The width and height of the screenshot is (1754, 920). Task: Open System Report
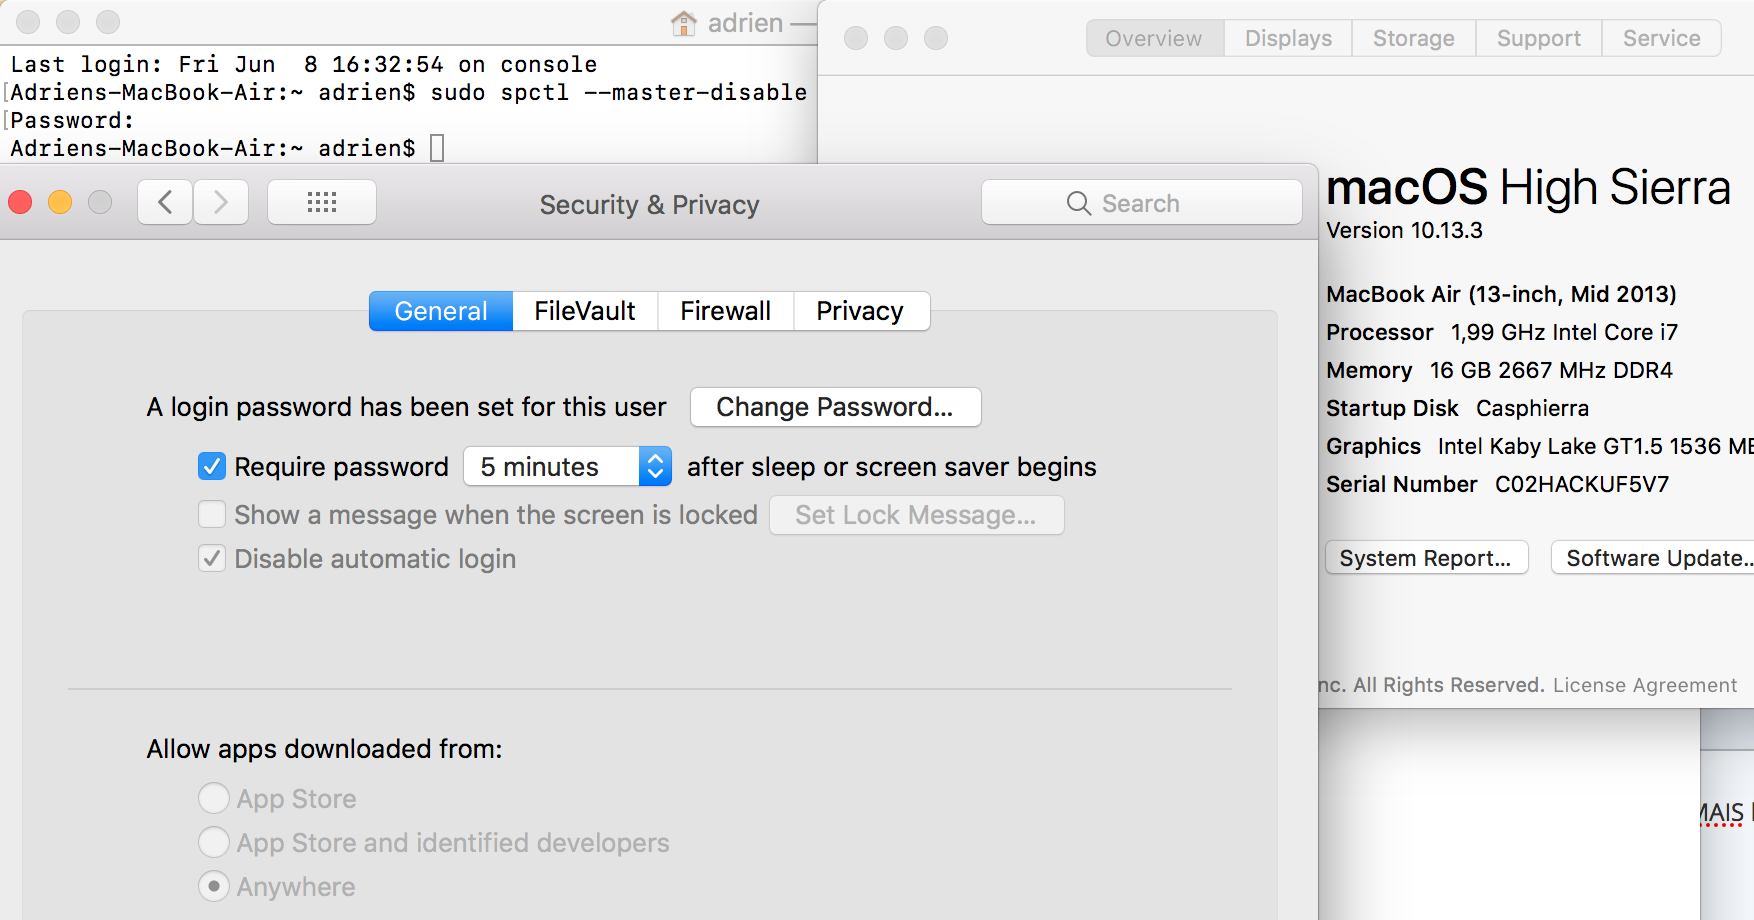coord(1425,558)
